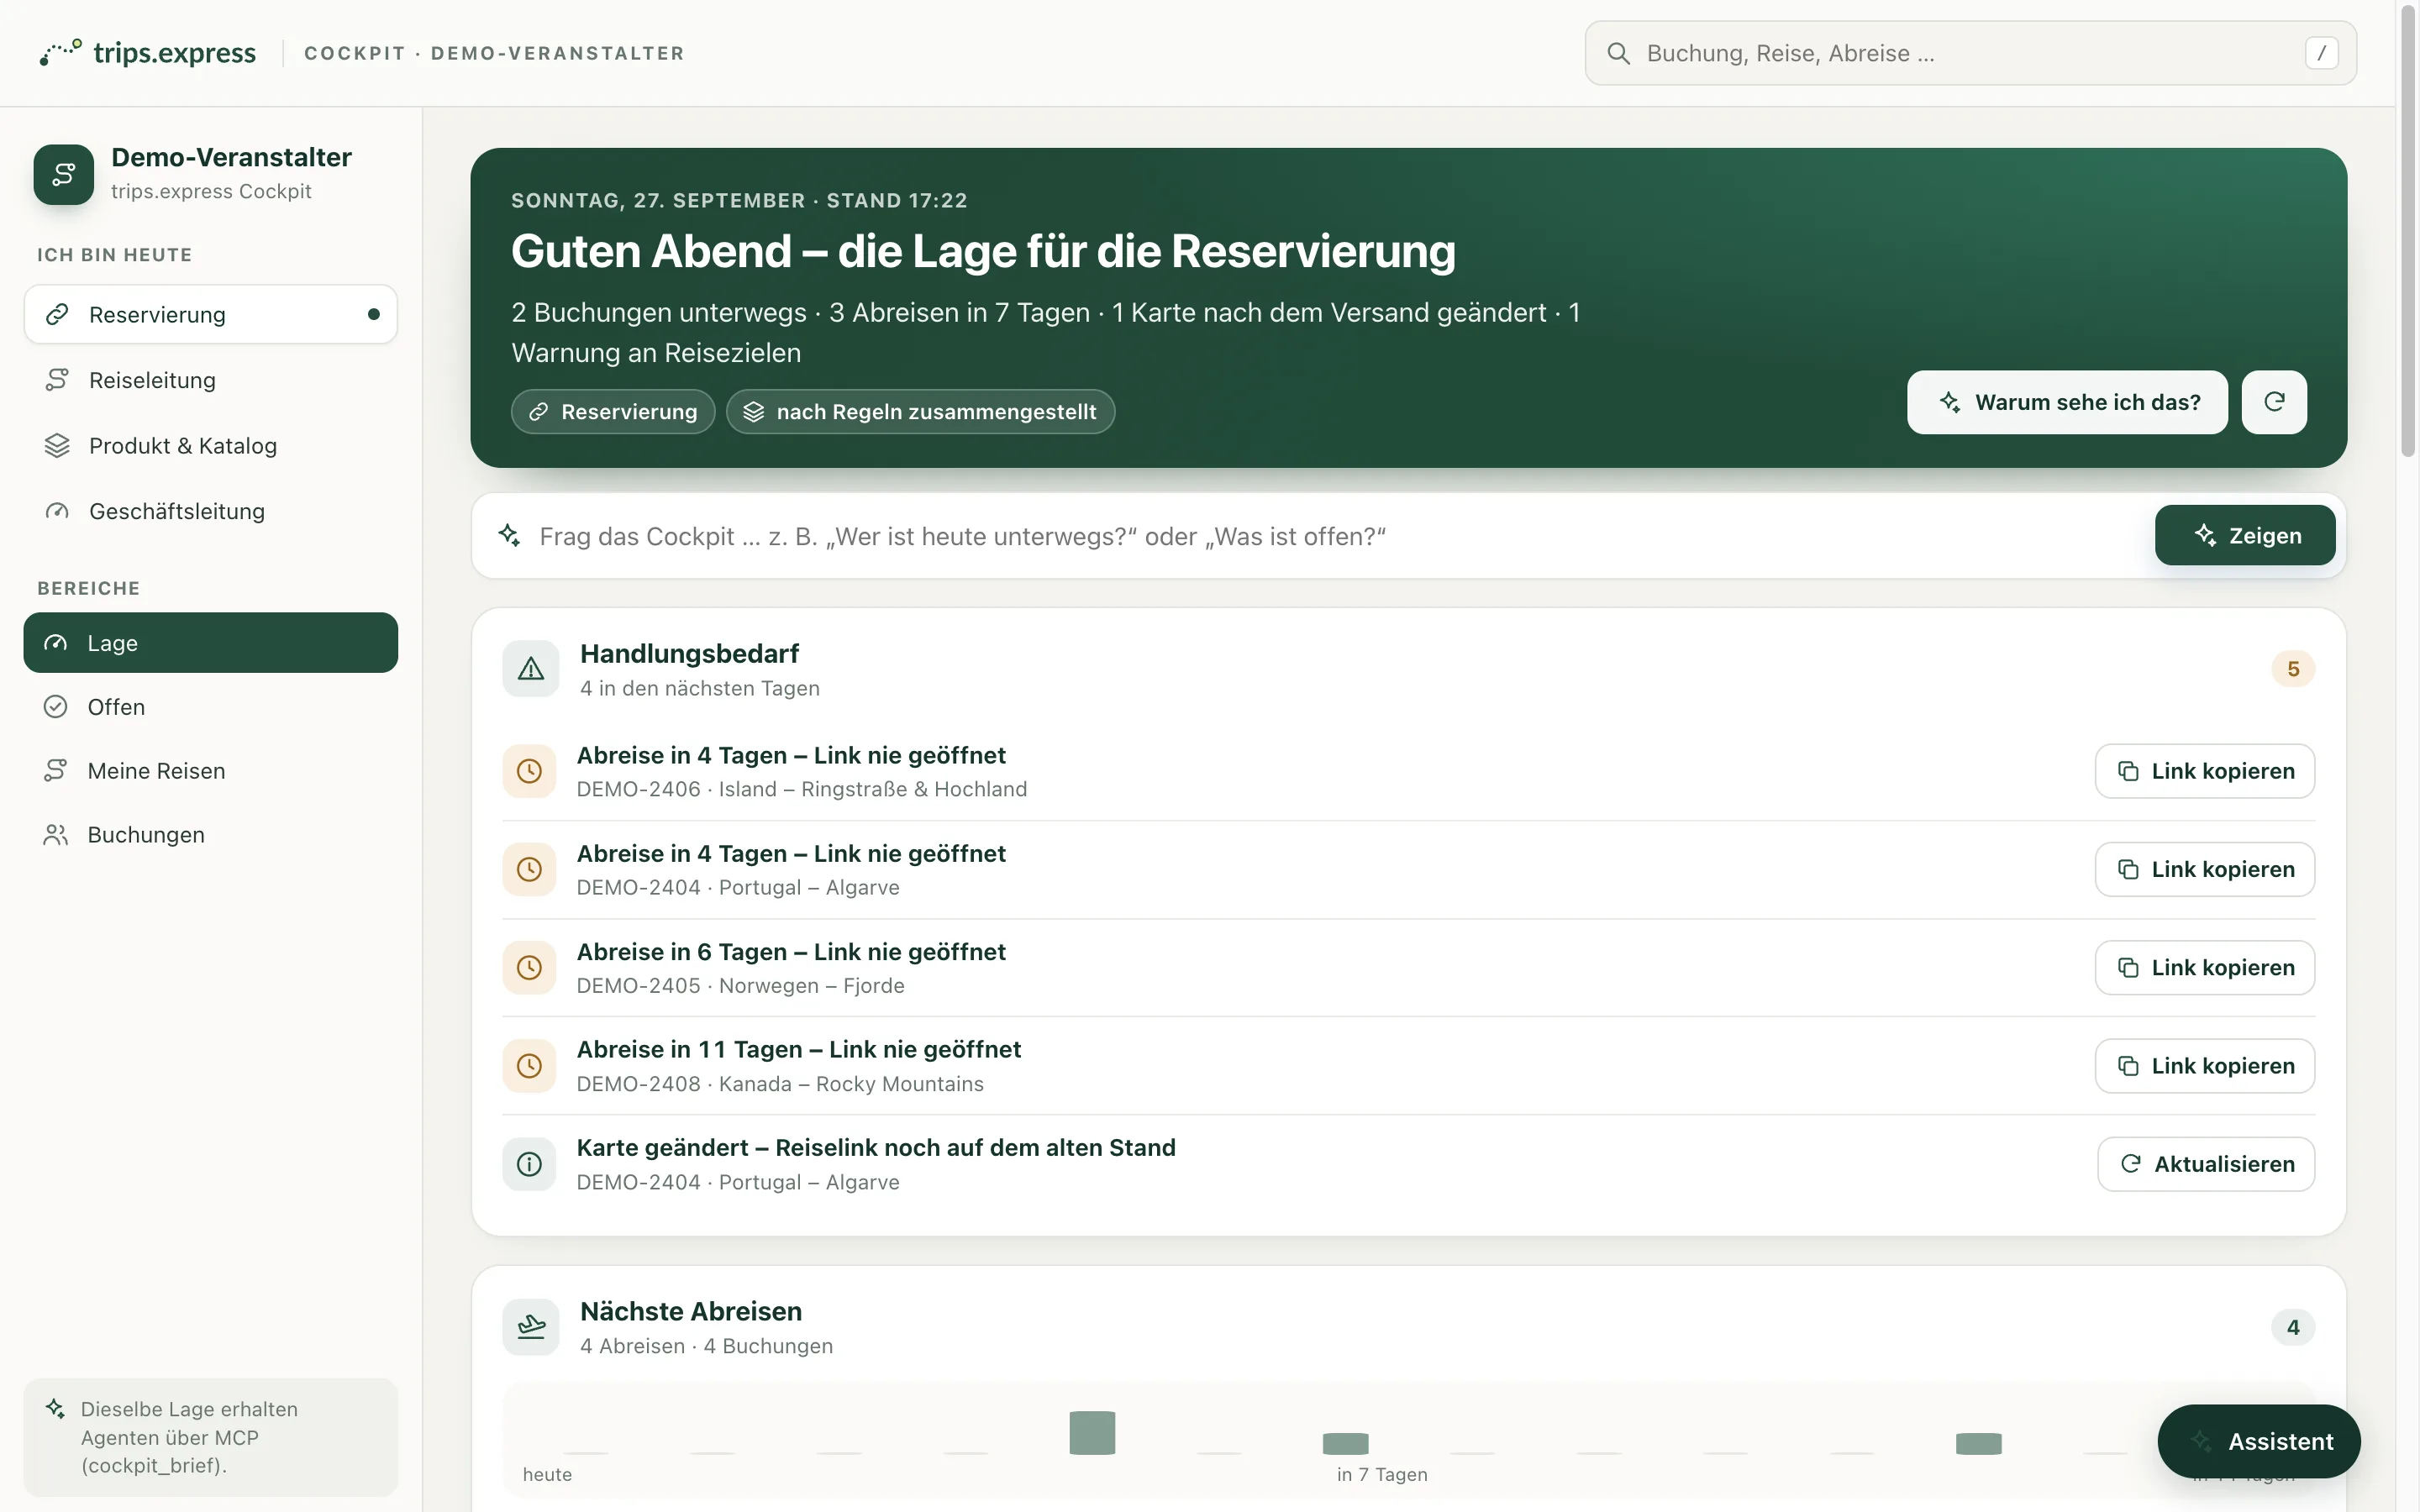Click the clock icon beside DEMO-2405 Norwegen
Viewport: 2420px width, 1512px height.
click(529, 967)
